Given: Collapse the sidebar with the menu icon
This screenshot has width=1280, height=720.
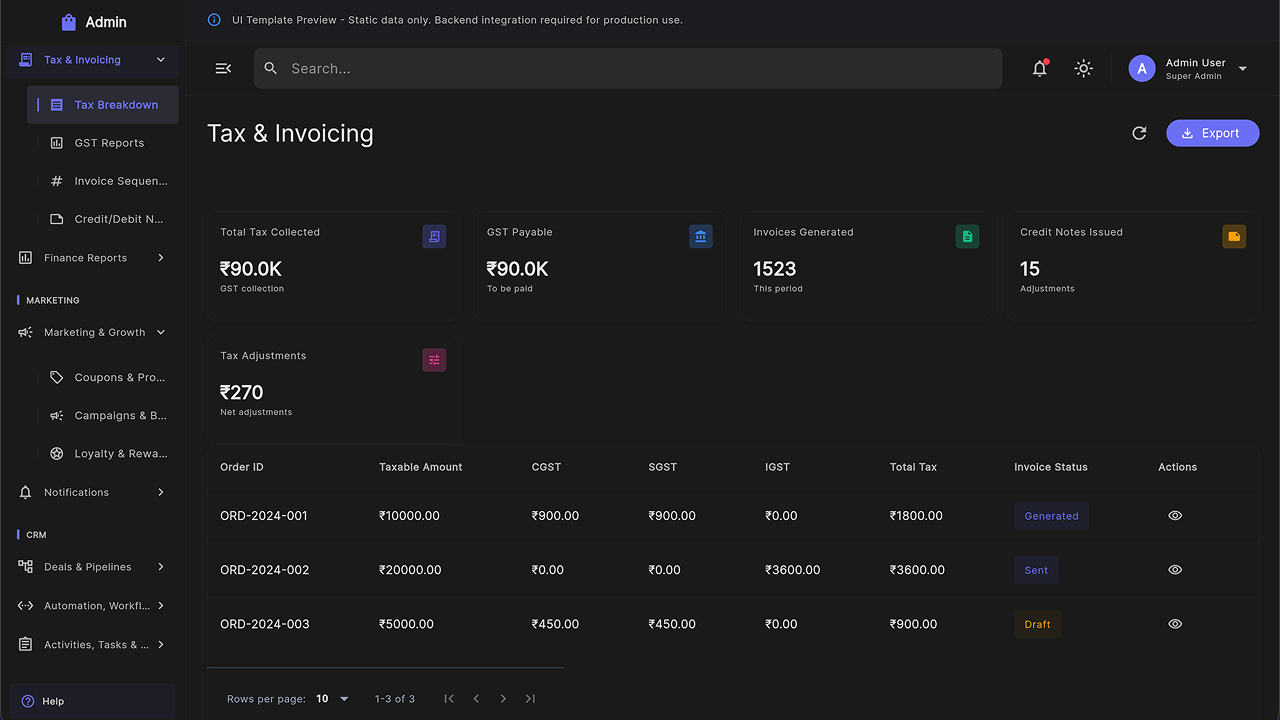Looking at the screenshot, I should pyautogui.click(x=223, y=68).
